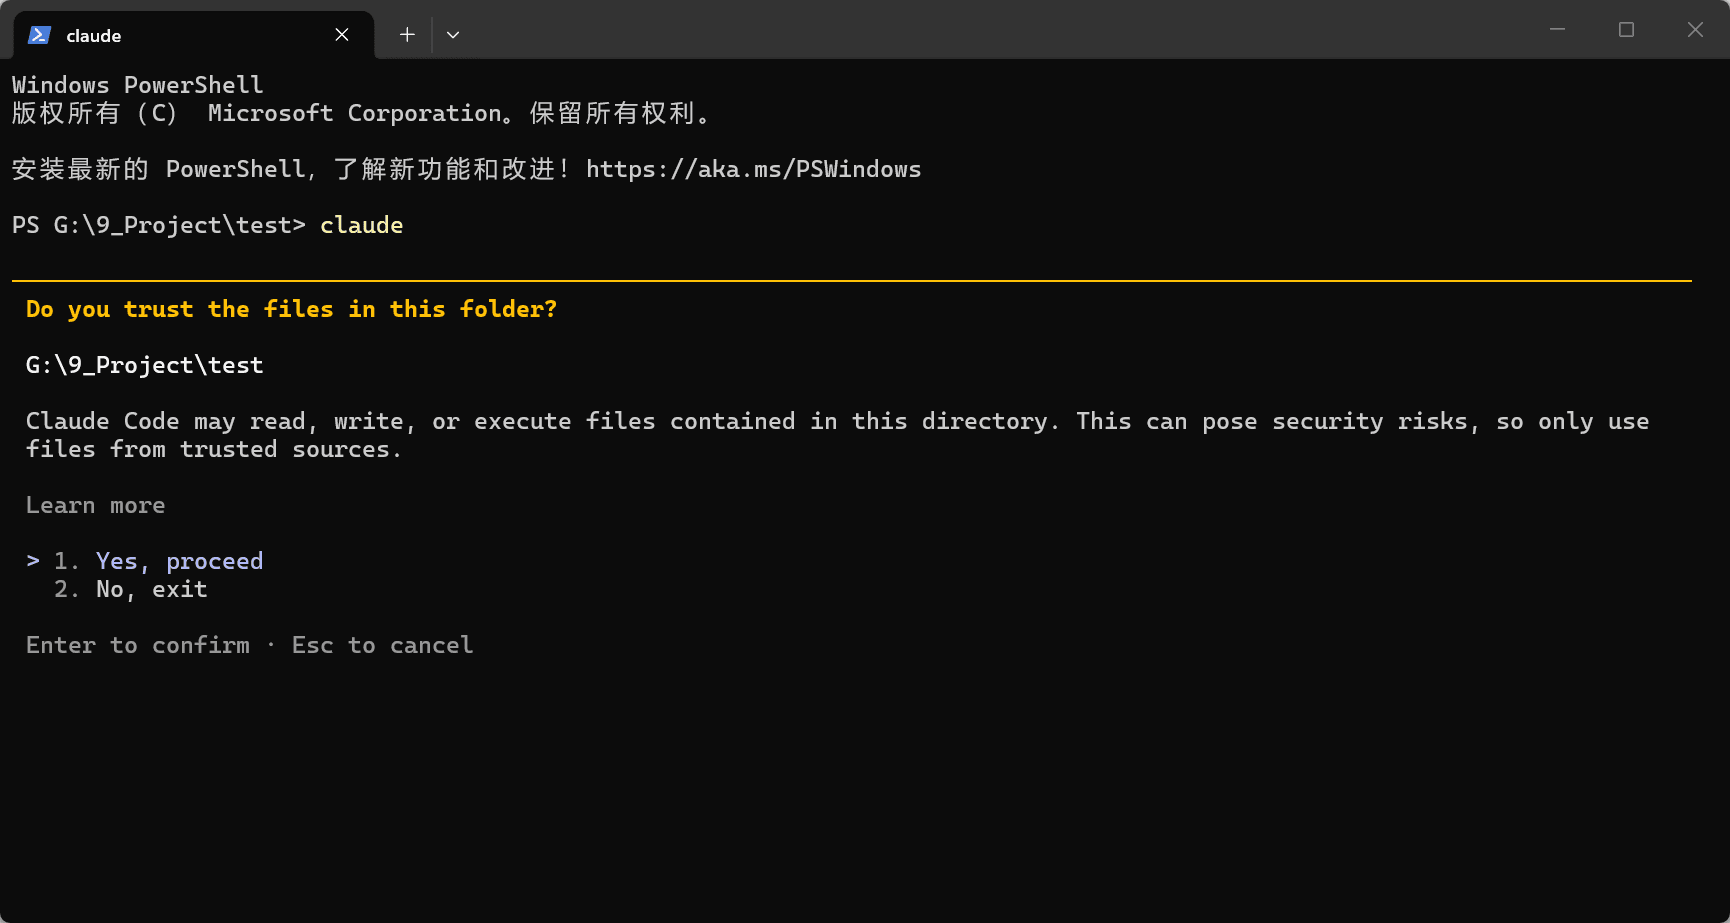The height and width of the screenshot is (923, 1730).
Task: Click the Esc to cancel hint
Action: click(382, 645)
